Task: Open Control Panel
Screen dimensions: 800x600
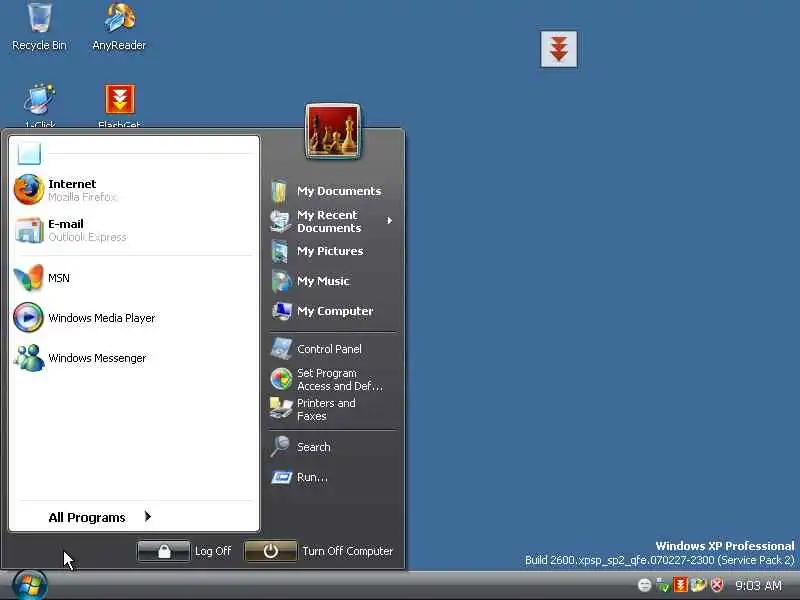Action: [333, 349]
